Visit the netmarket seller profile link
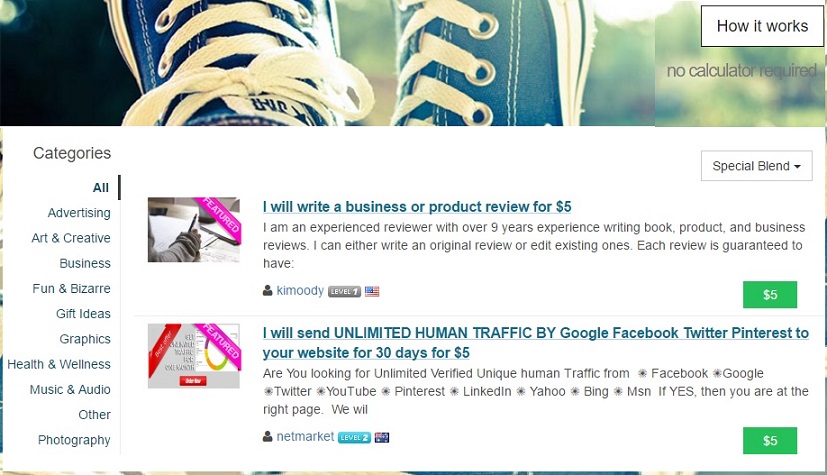 305,437
